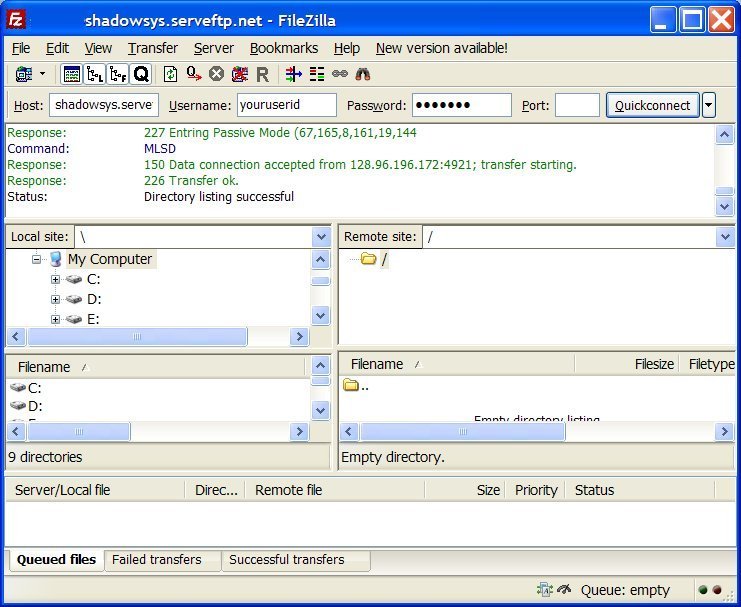The image size is (741, 607).
Task: Open the Local site path dropdown
Action: [x=321, y=237]
